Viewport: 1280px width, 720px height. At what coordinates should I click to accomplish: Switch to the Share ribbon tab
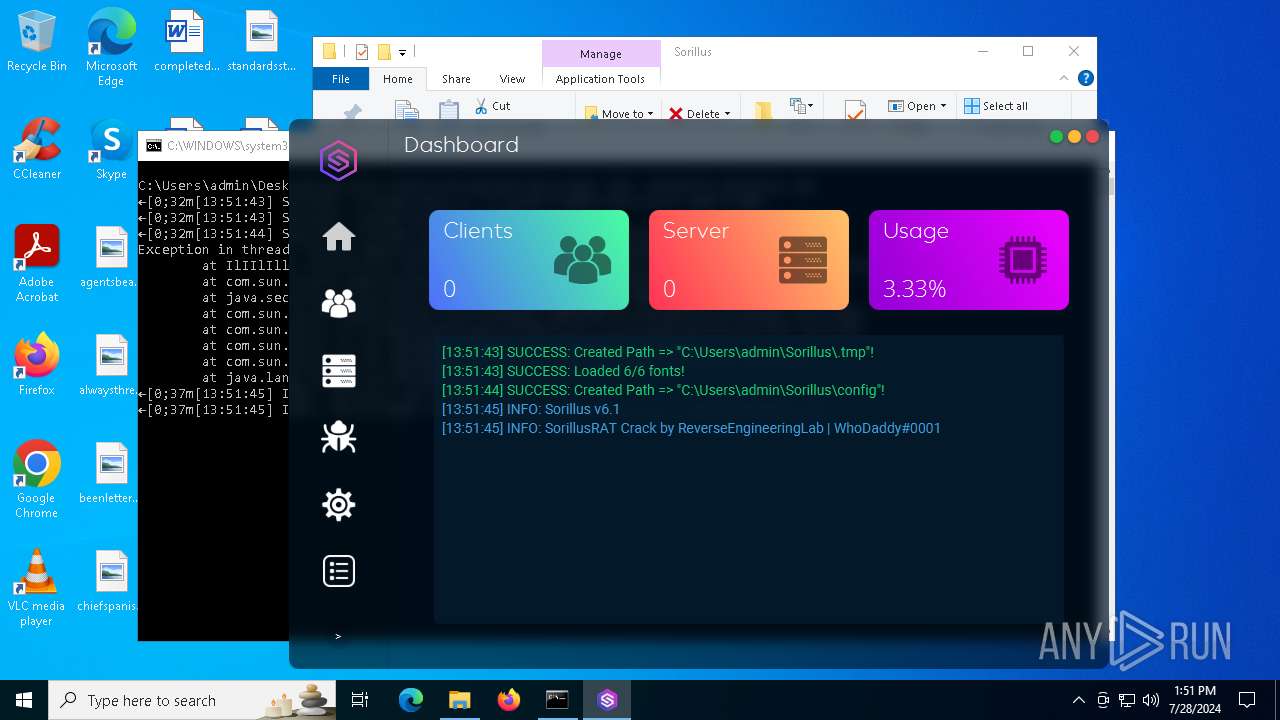pos(456,79)
